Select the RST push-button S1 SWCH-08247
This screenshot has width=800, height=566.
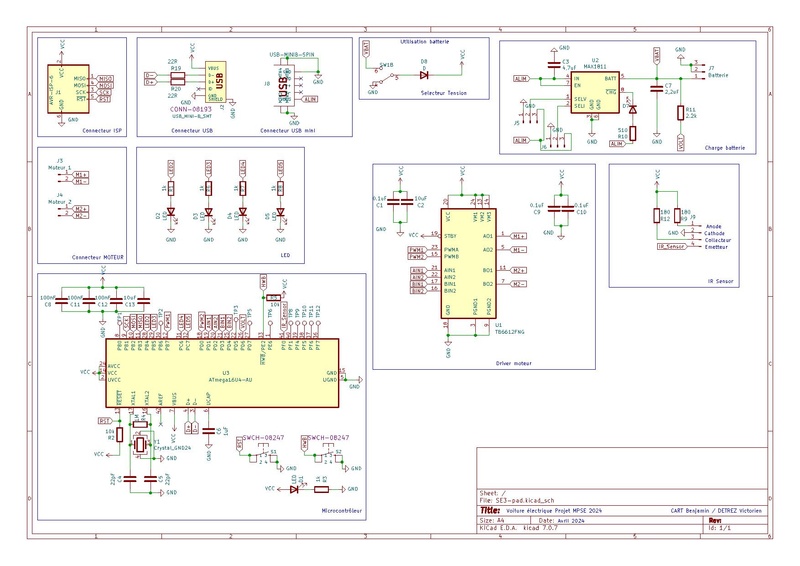(262, 454)
